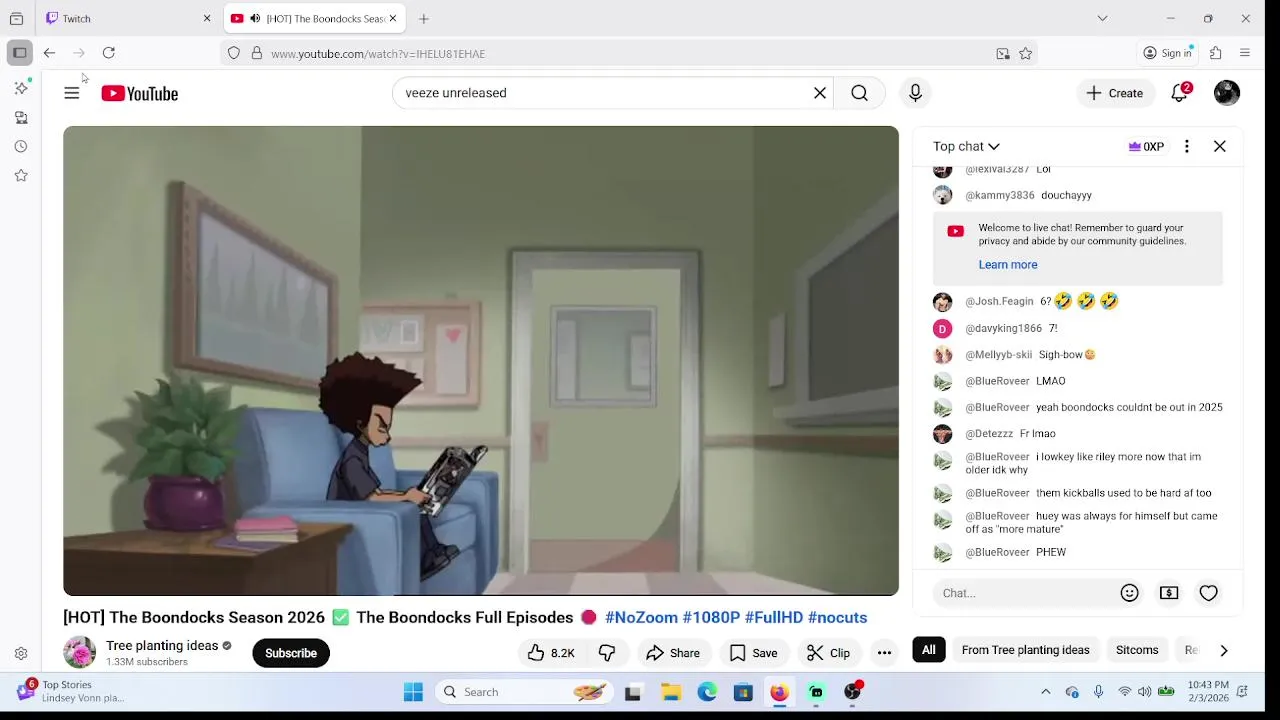Open Windows Start menu

click(x=413, y=692)
